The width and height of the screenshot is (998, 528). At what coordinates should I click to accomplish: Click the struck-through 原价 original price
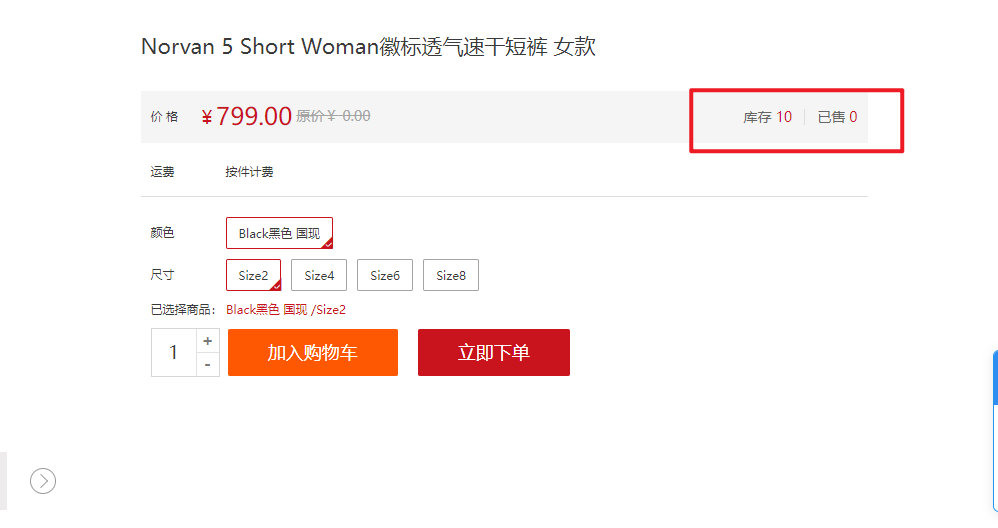coord(334,116)
